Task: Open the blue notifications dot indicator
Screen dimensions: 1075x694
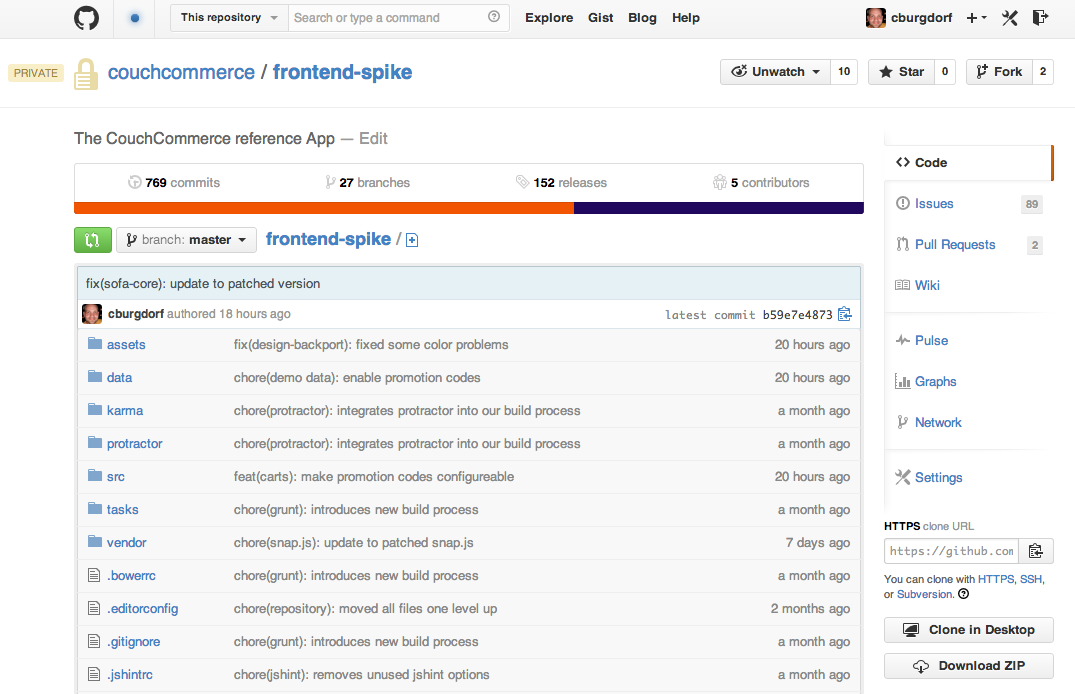Action: (x=135, y=18)
